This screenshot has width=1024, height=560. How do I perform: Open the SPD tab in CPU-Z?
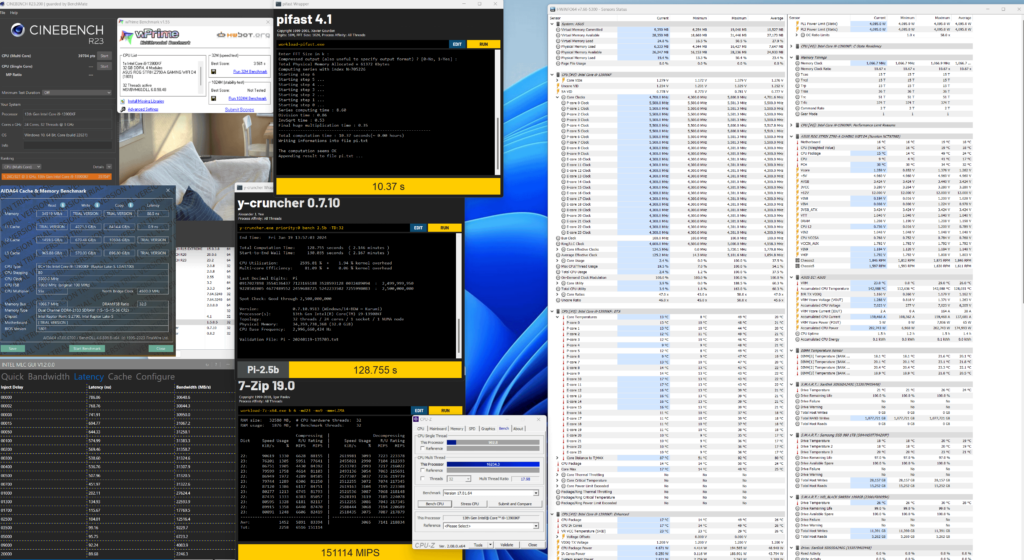[x=472, y=429]
